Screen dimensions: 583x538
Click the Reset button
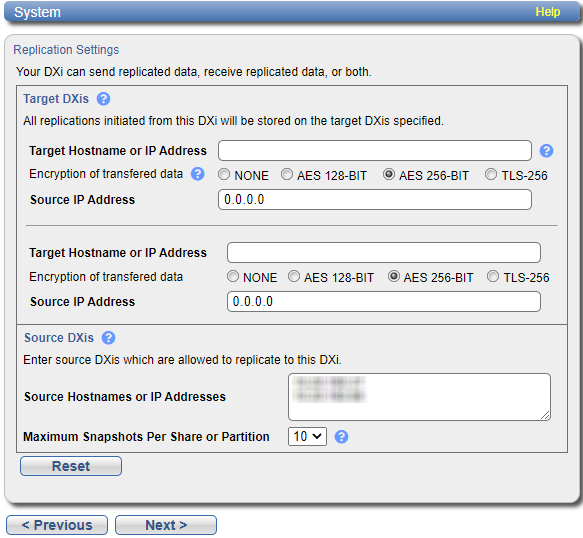71,466
